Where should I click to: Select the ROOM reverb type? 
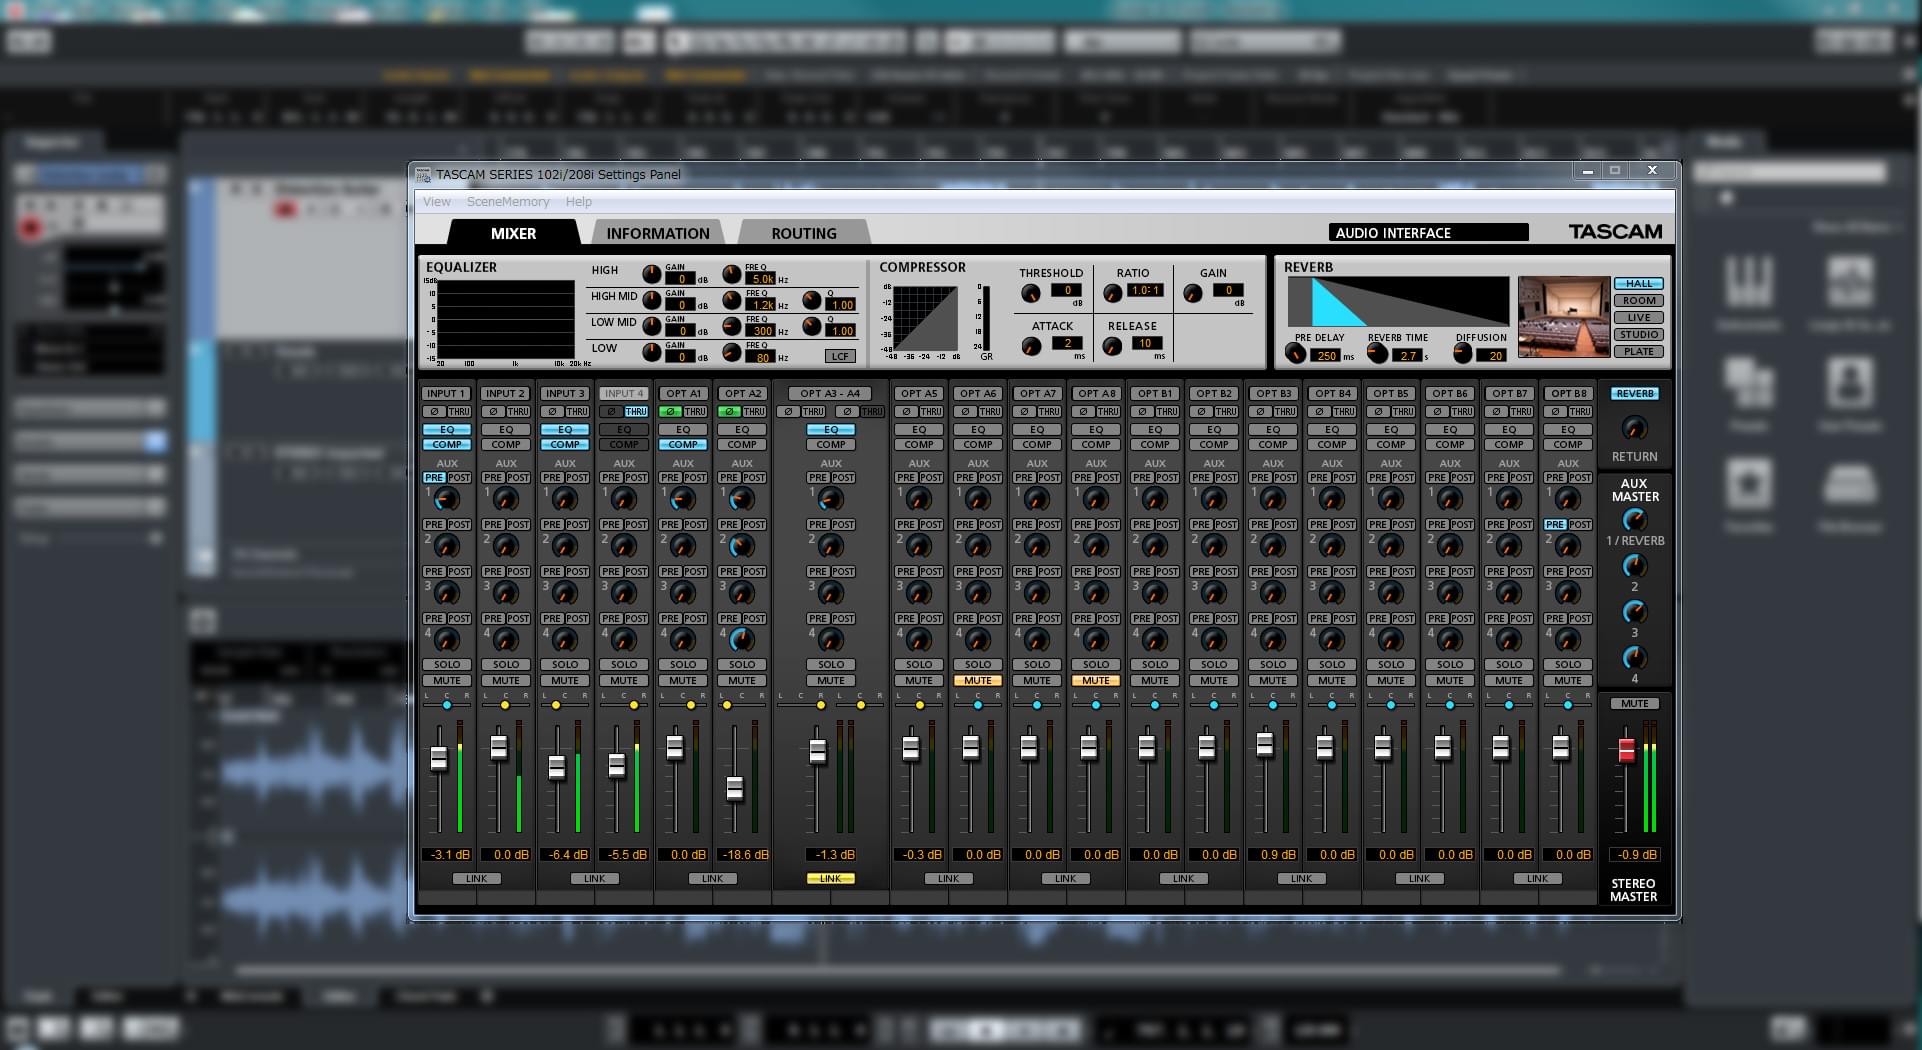click(x=1639, y=300)
